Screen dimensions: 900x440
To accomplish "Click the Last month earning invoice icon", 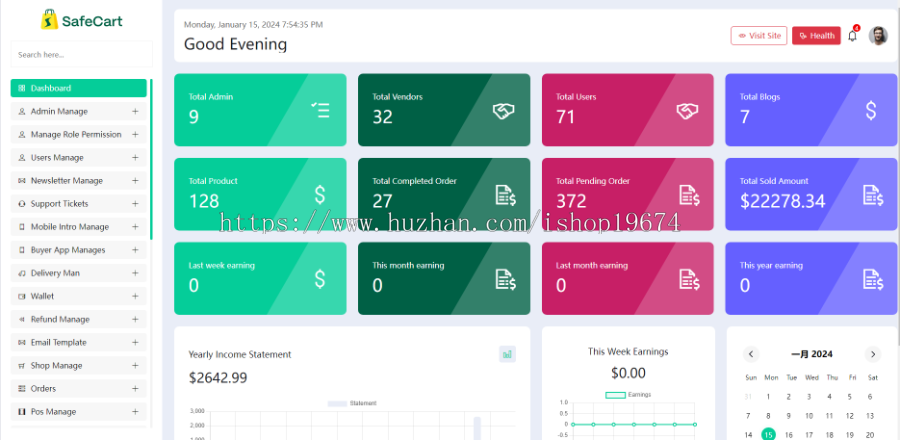I will (x=689, y=279).
